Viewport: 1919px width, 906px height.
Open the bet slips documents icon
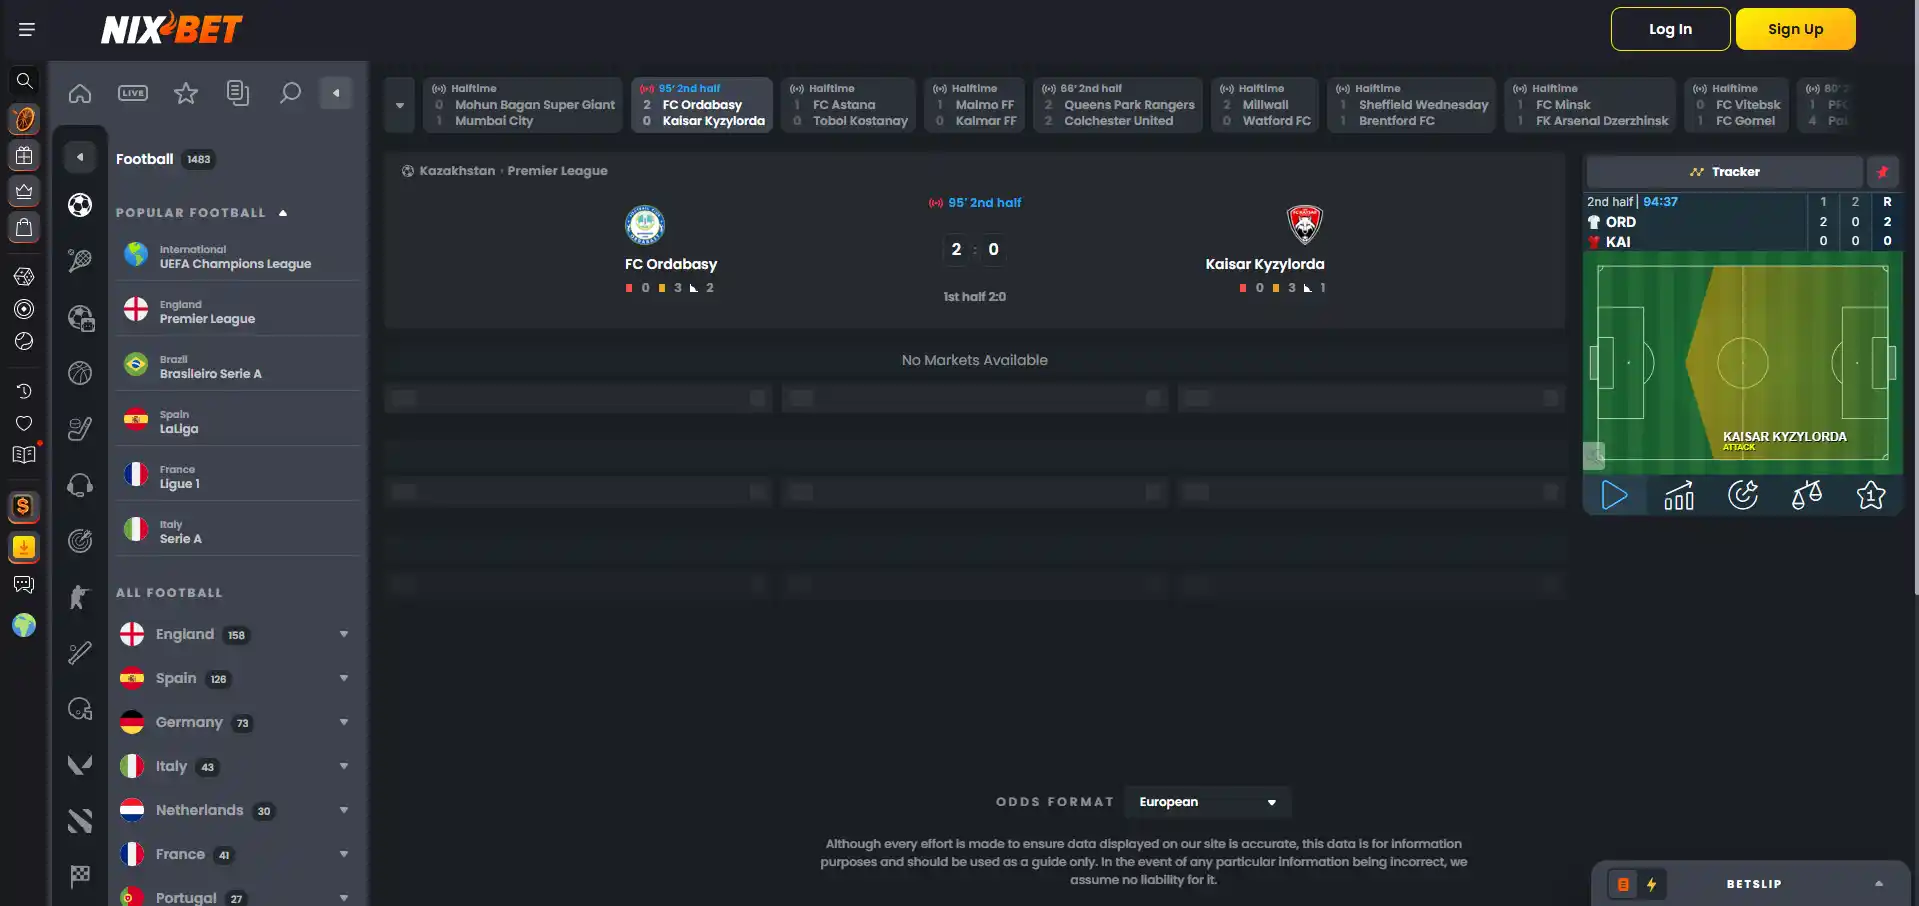238,93
